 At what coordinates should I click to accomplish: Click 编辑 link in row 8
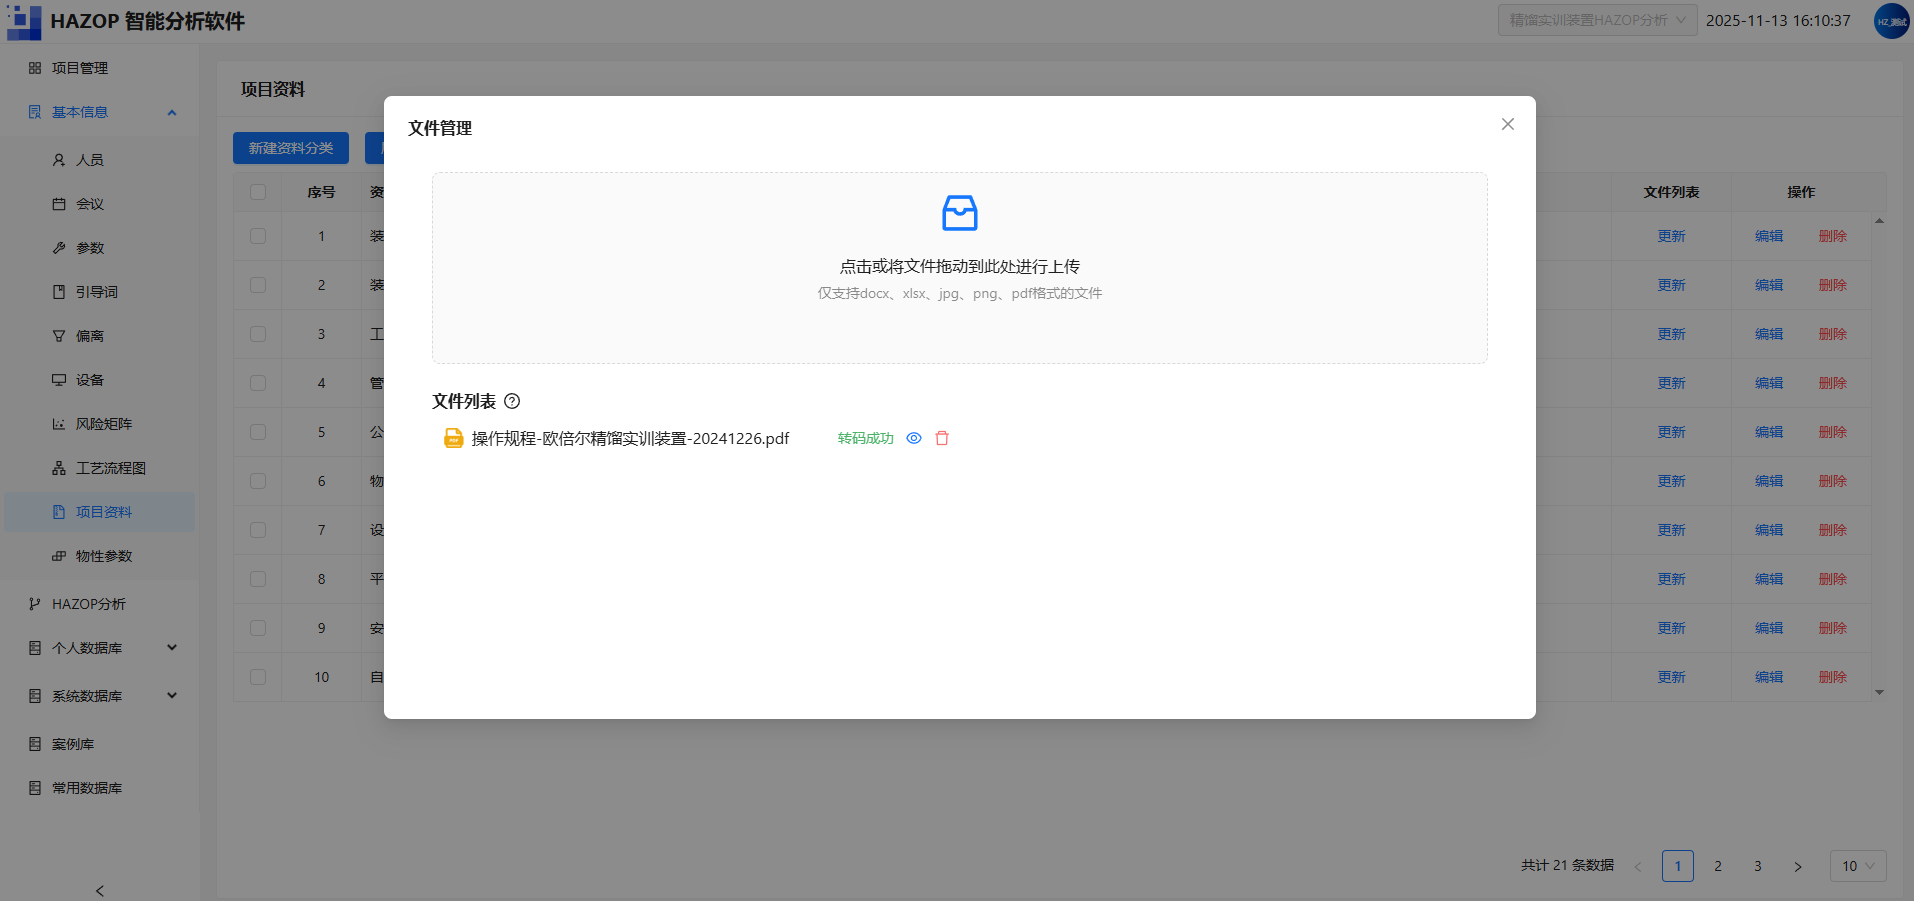pos(1769,579)
